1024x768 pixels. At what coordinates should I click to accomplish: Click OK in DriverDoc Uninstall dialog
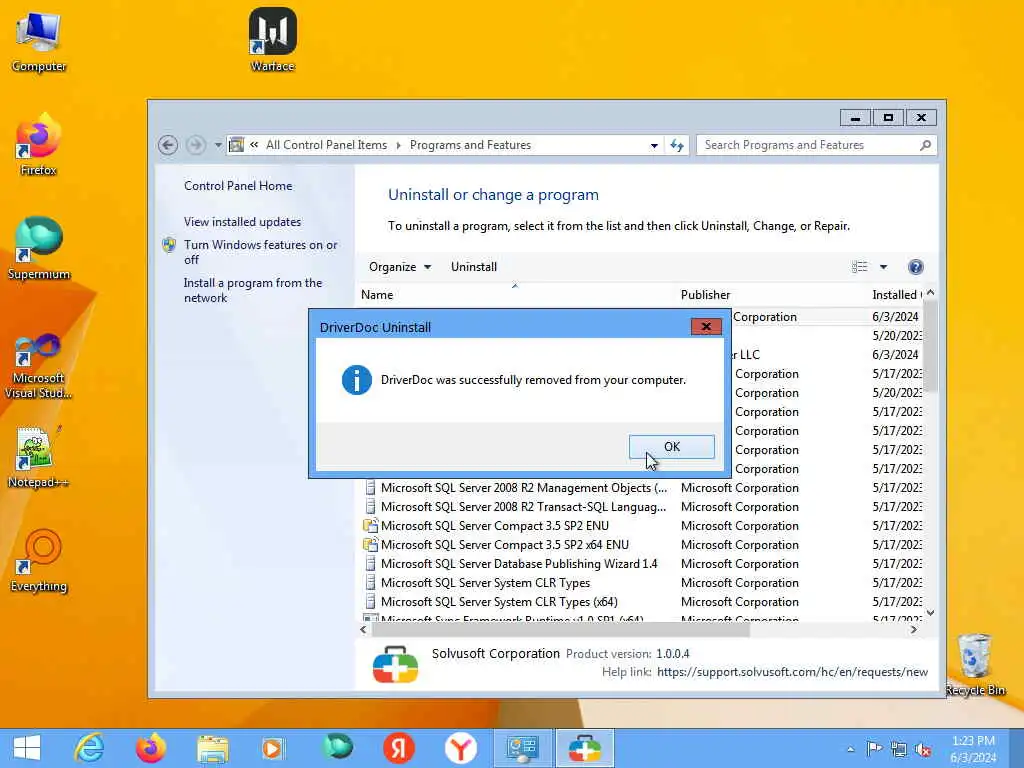click(671, 447)
